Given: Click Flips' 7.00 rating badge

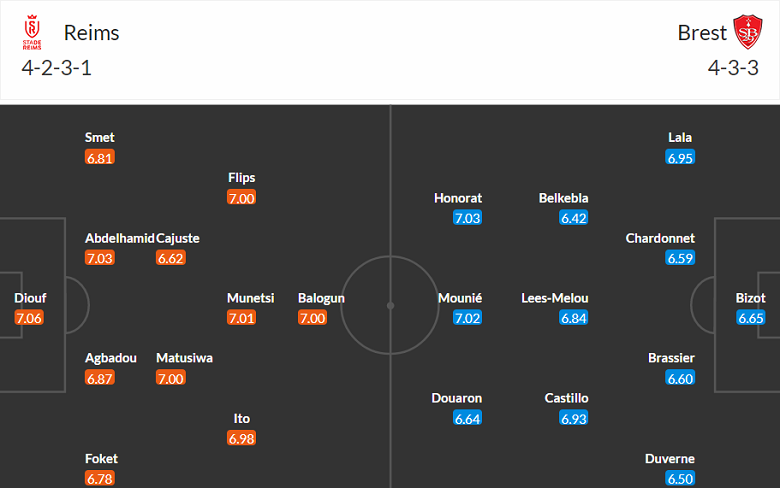Looking at the screenshot, I should 241,198.
